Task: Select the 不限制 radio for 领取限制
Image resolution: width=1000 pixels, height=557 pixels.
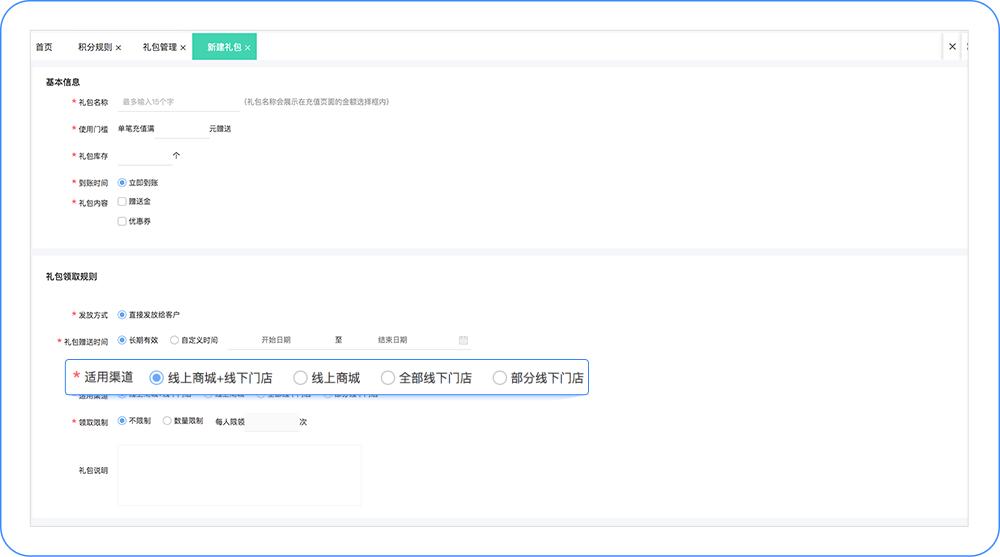Action: click(122, 420)
